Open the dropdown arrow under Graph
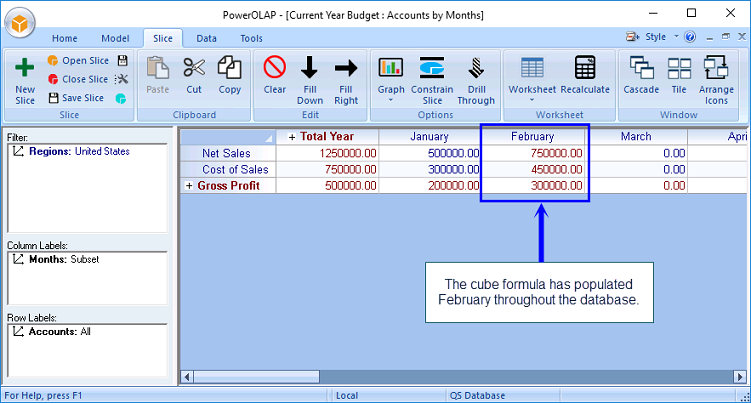751x403 pixels. 391,101
